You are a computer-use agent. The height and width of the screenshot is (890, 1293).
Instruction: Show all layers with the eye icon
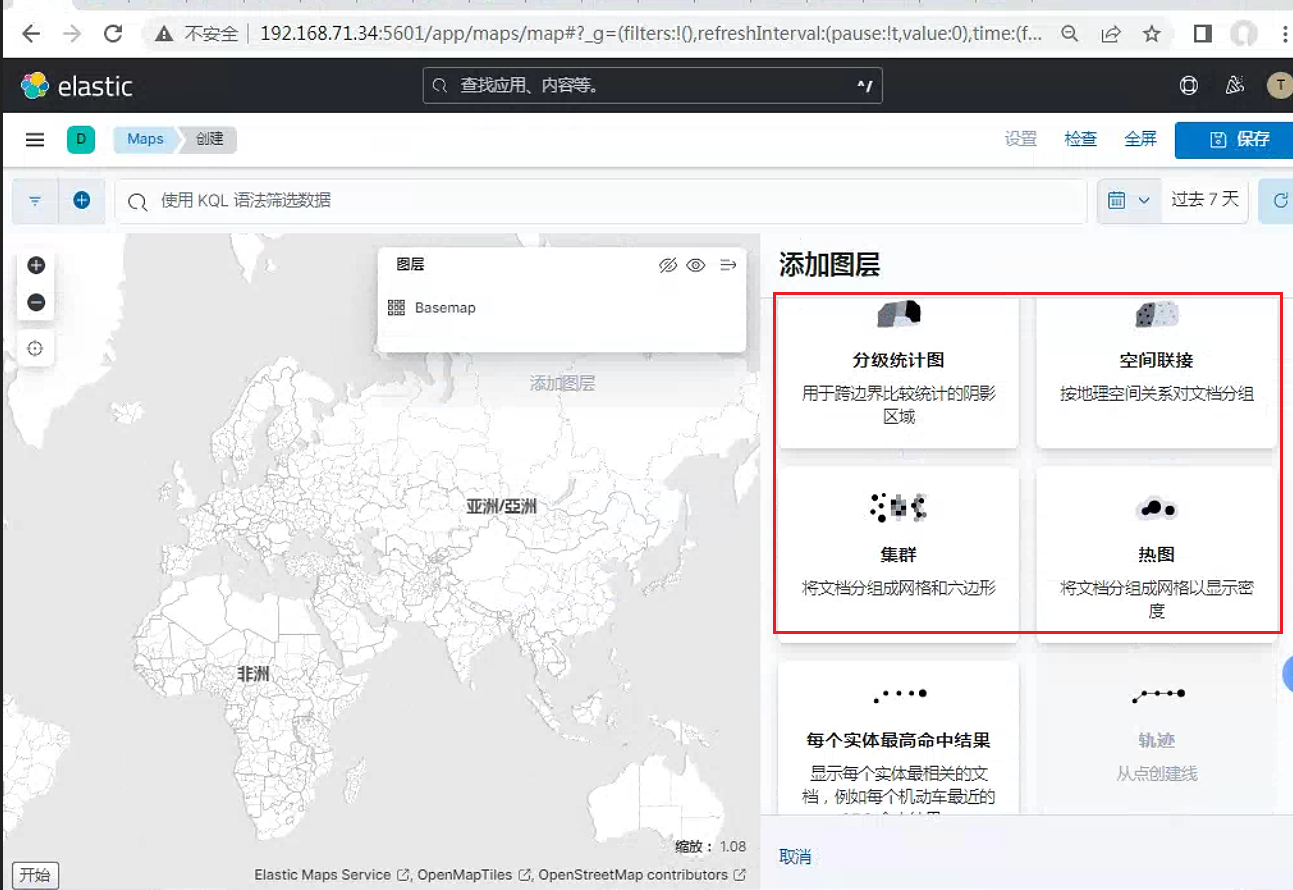[x=696, y=265]
